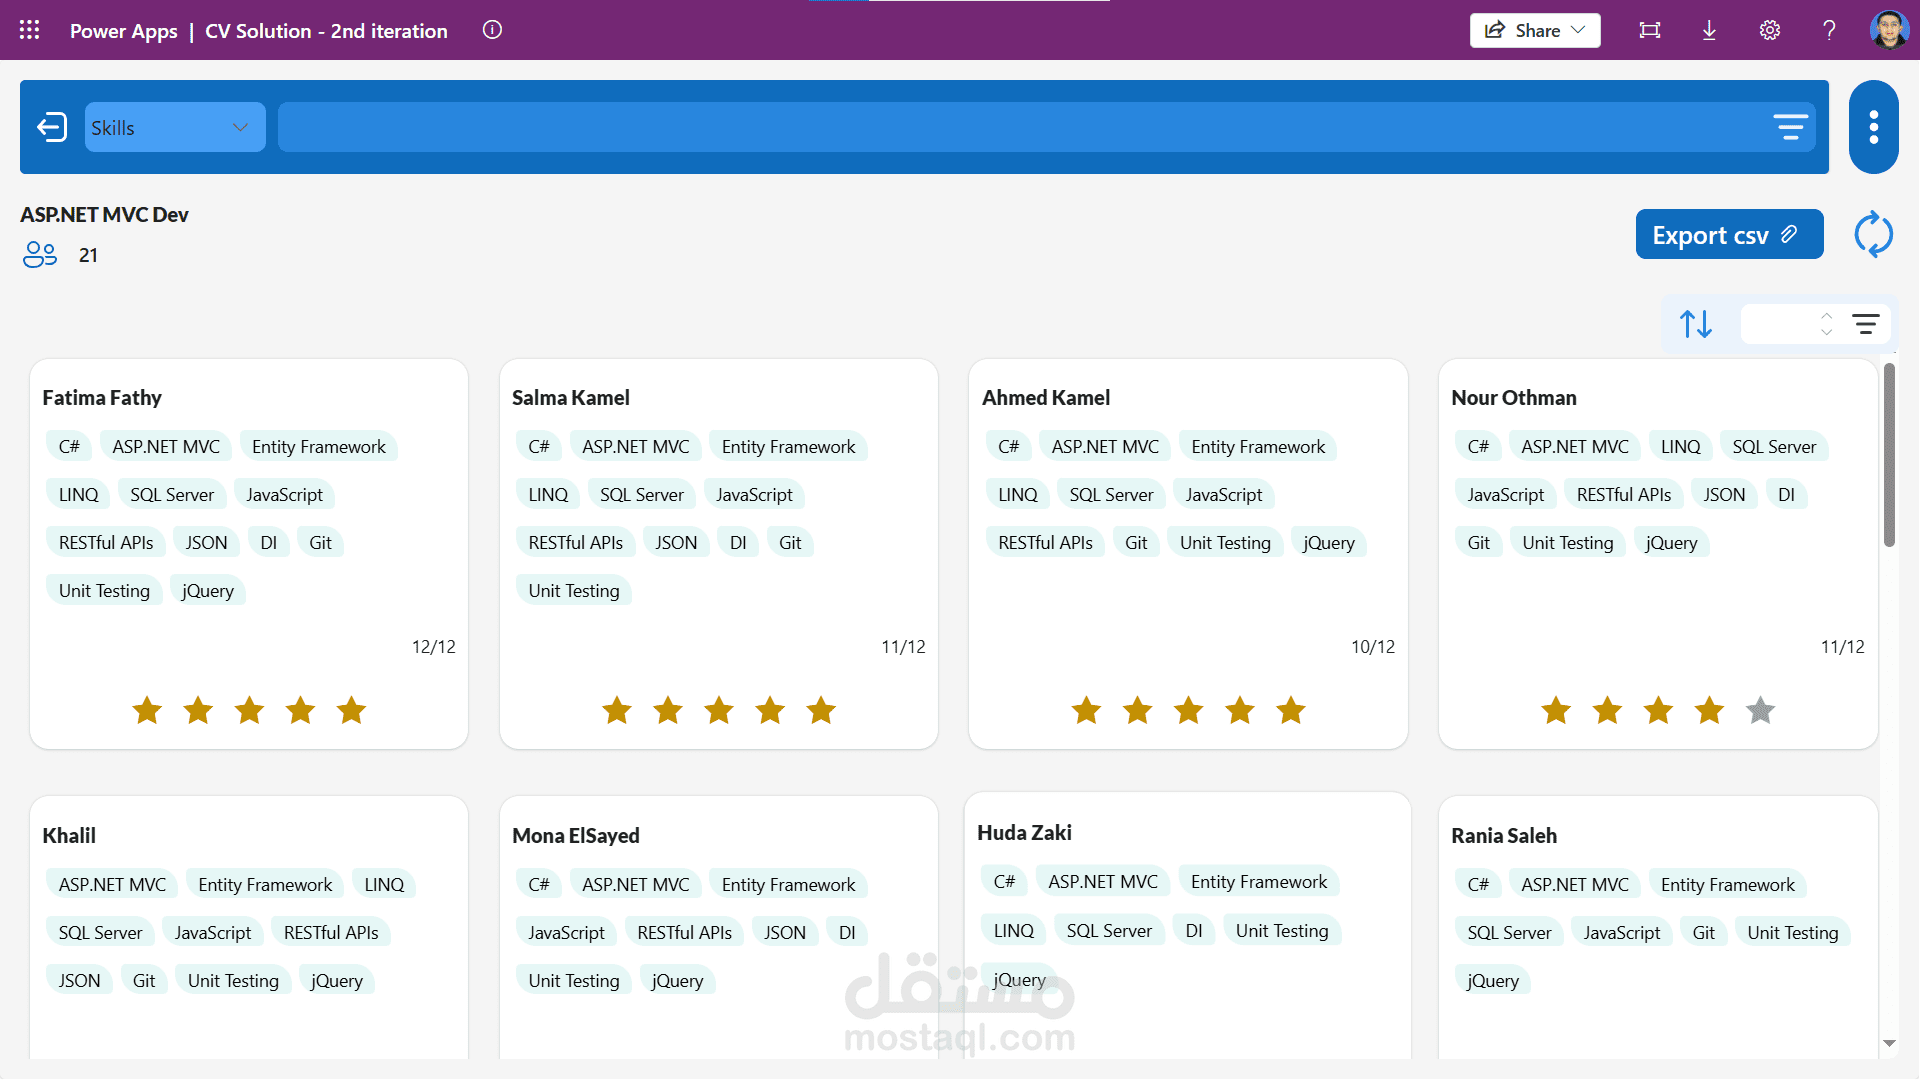Open the Power Apps app launcher grid
Image resolution: width=1920 pixels, height=1080 pixels.
[x=30, y=30]
